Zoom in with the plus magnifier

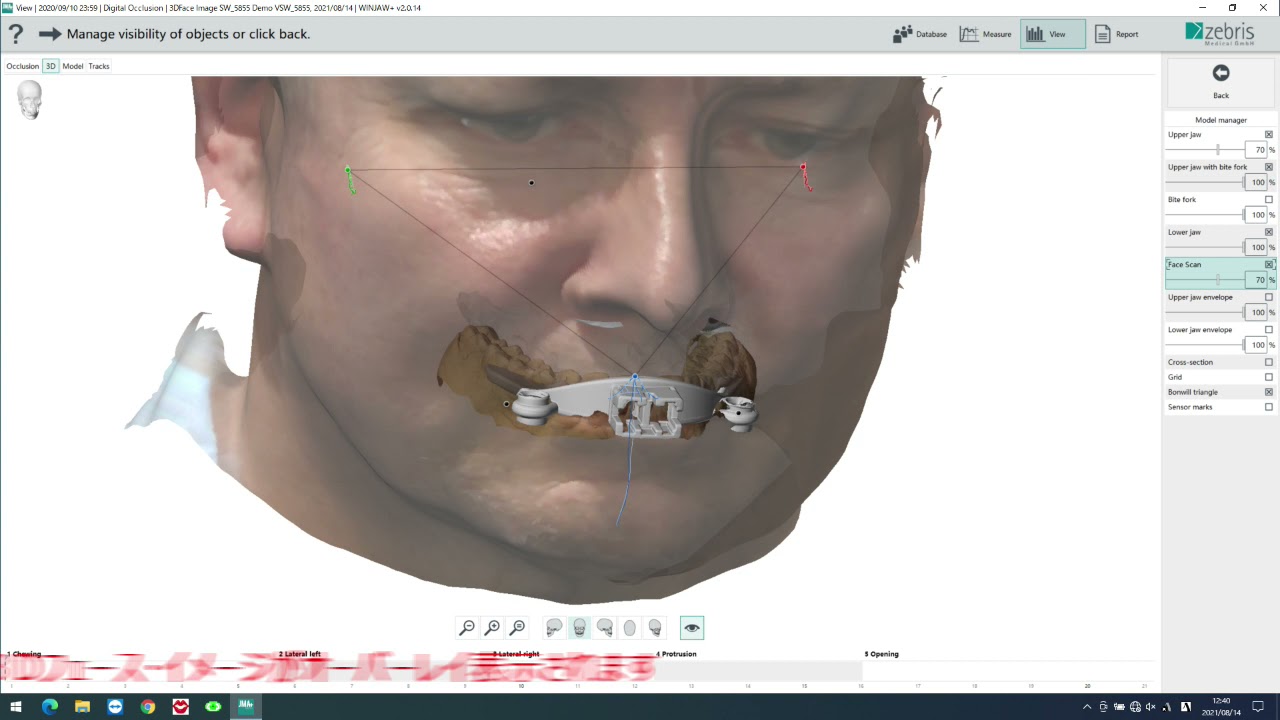(492, 628)
